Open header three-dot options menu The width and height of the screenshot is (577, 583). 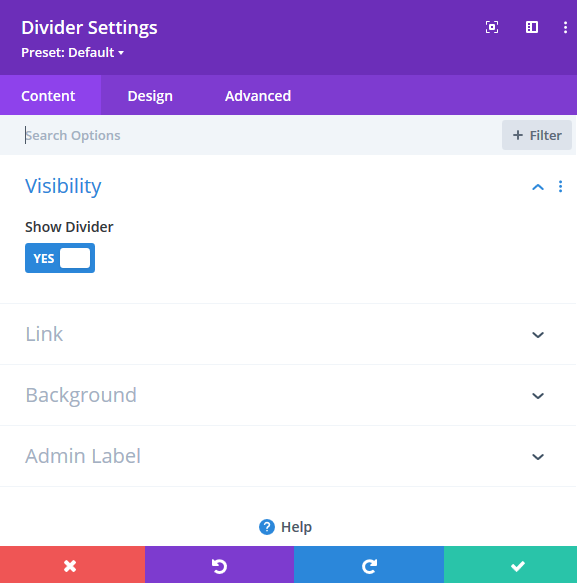point(565,27)
